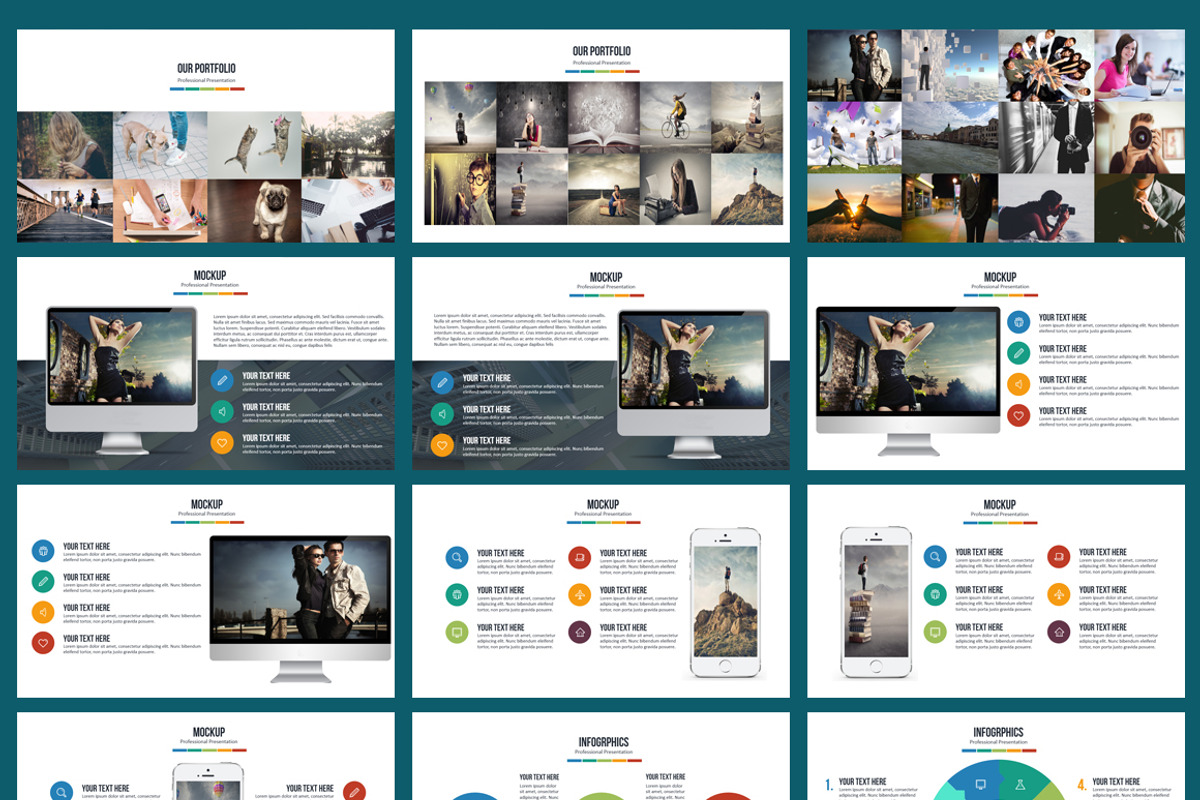This screenshot has width=1200, height=800.
Task: Click blue segment of color bar on surreal portfolio slide
Action: pyautogui.click(x=572, y=71)
